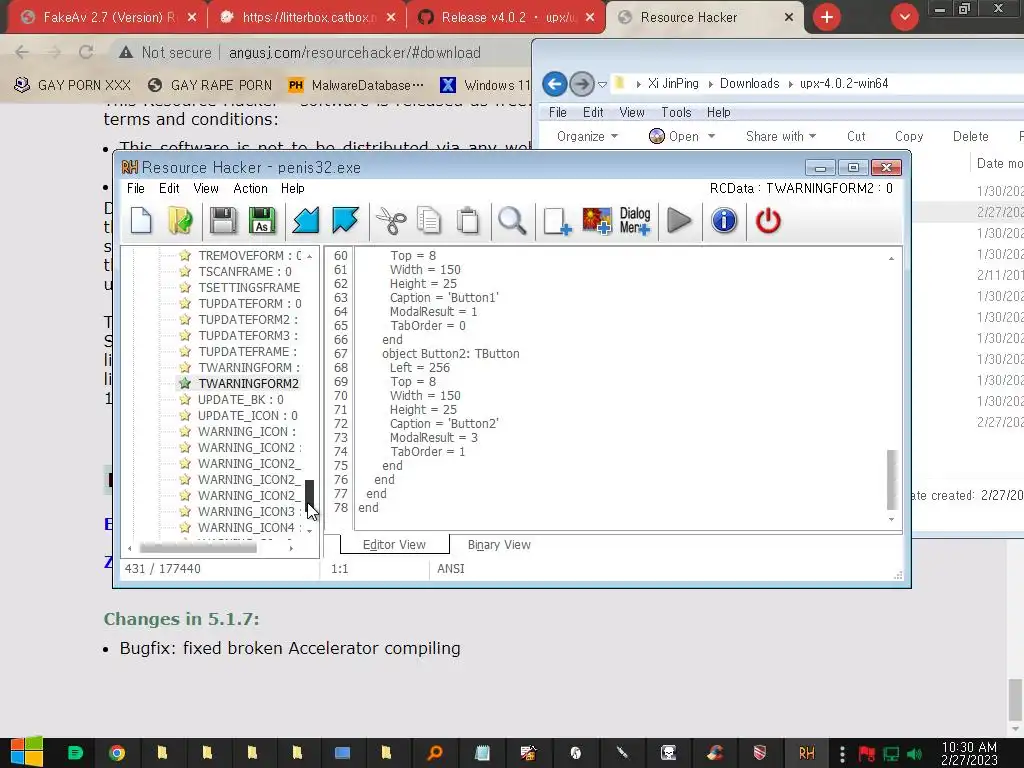
Task: Open the File menu in Resource Hacker
Action: coord(136,188)
